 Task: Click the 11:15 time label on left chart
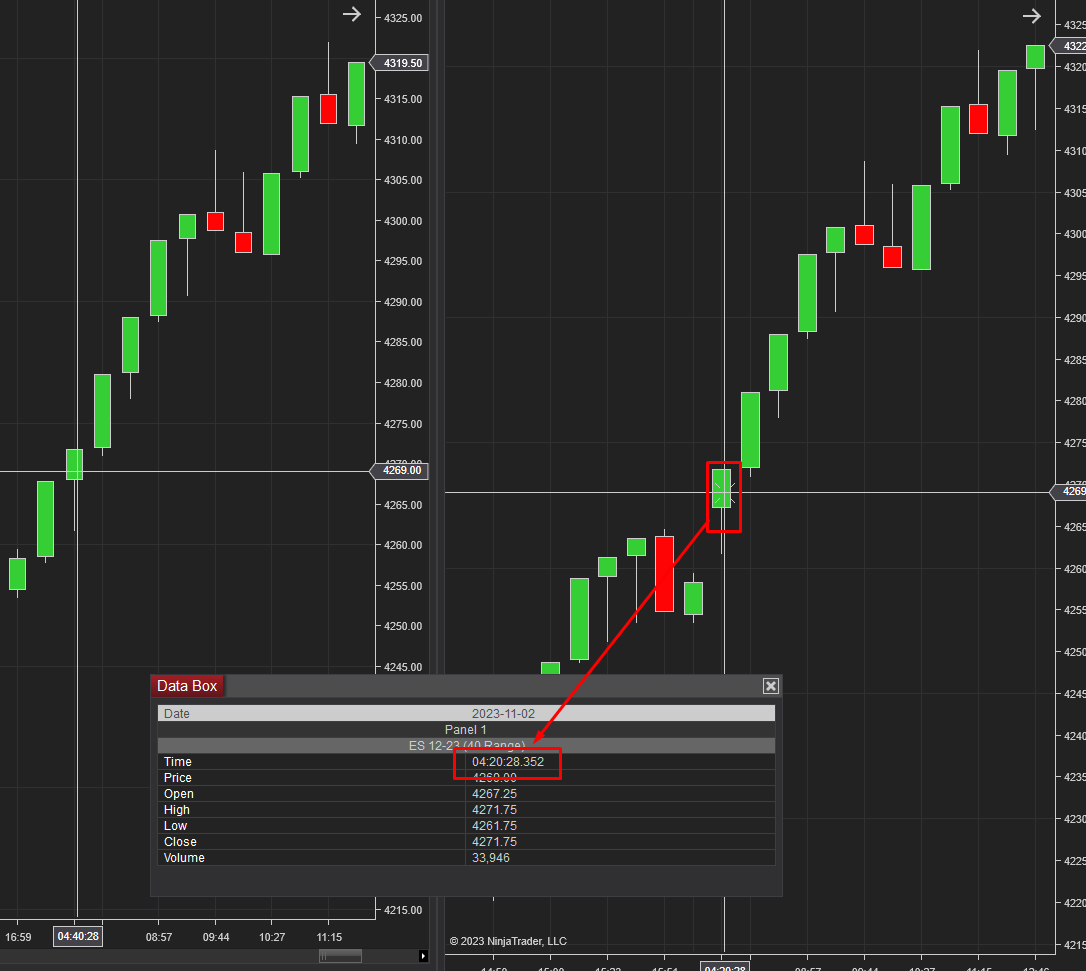pyautogui.click(x=329, y=937)
